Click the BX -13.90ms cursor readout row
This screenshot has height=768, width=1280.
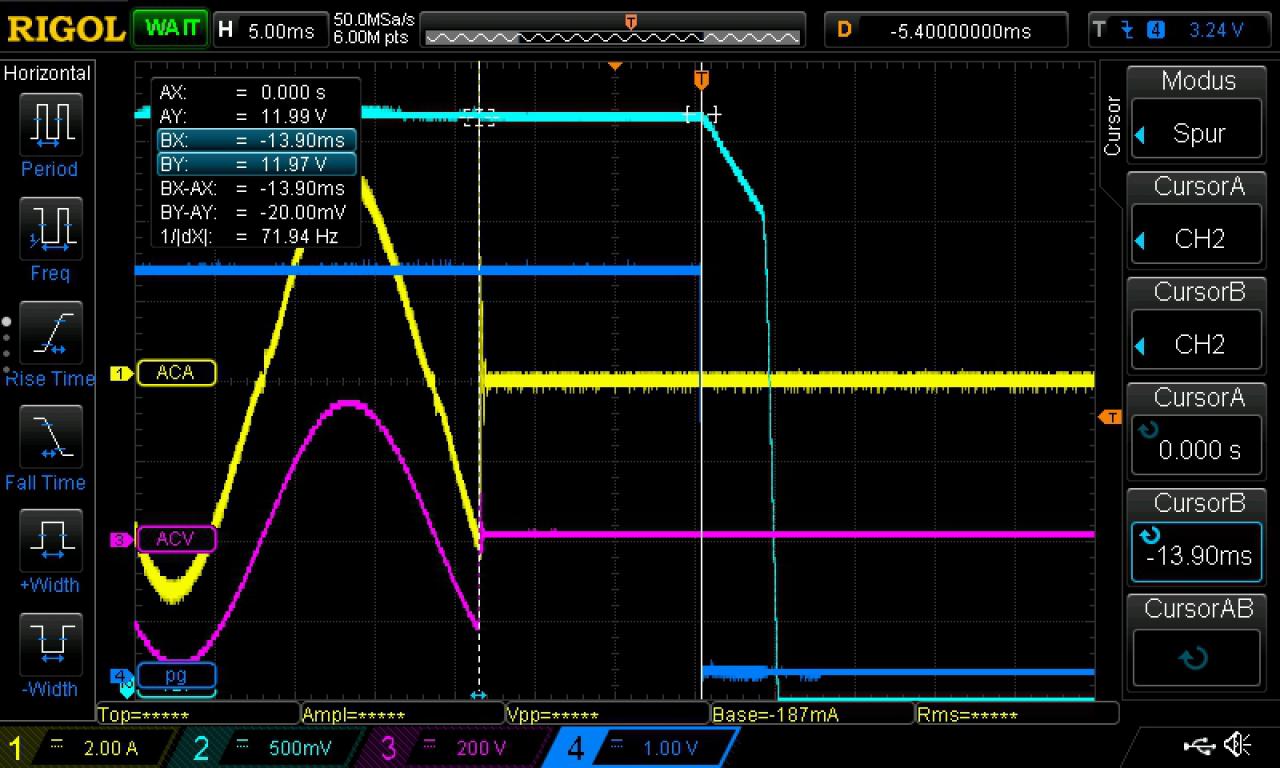256,140
